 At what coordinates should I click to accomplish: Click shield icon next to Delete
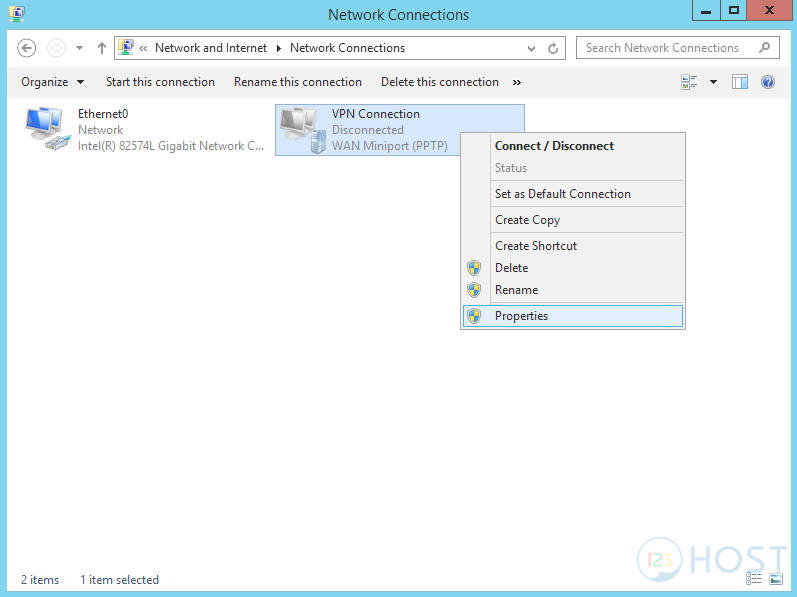474,268
